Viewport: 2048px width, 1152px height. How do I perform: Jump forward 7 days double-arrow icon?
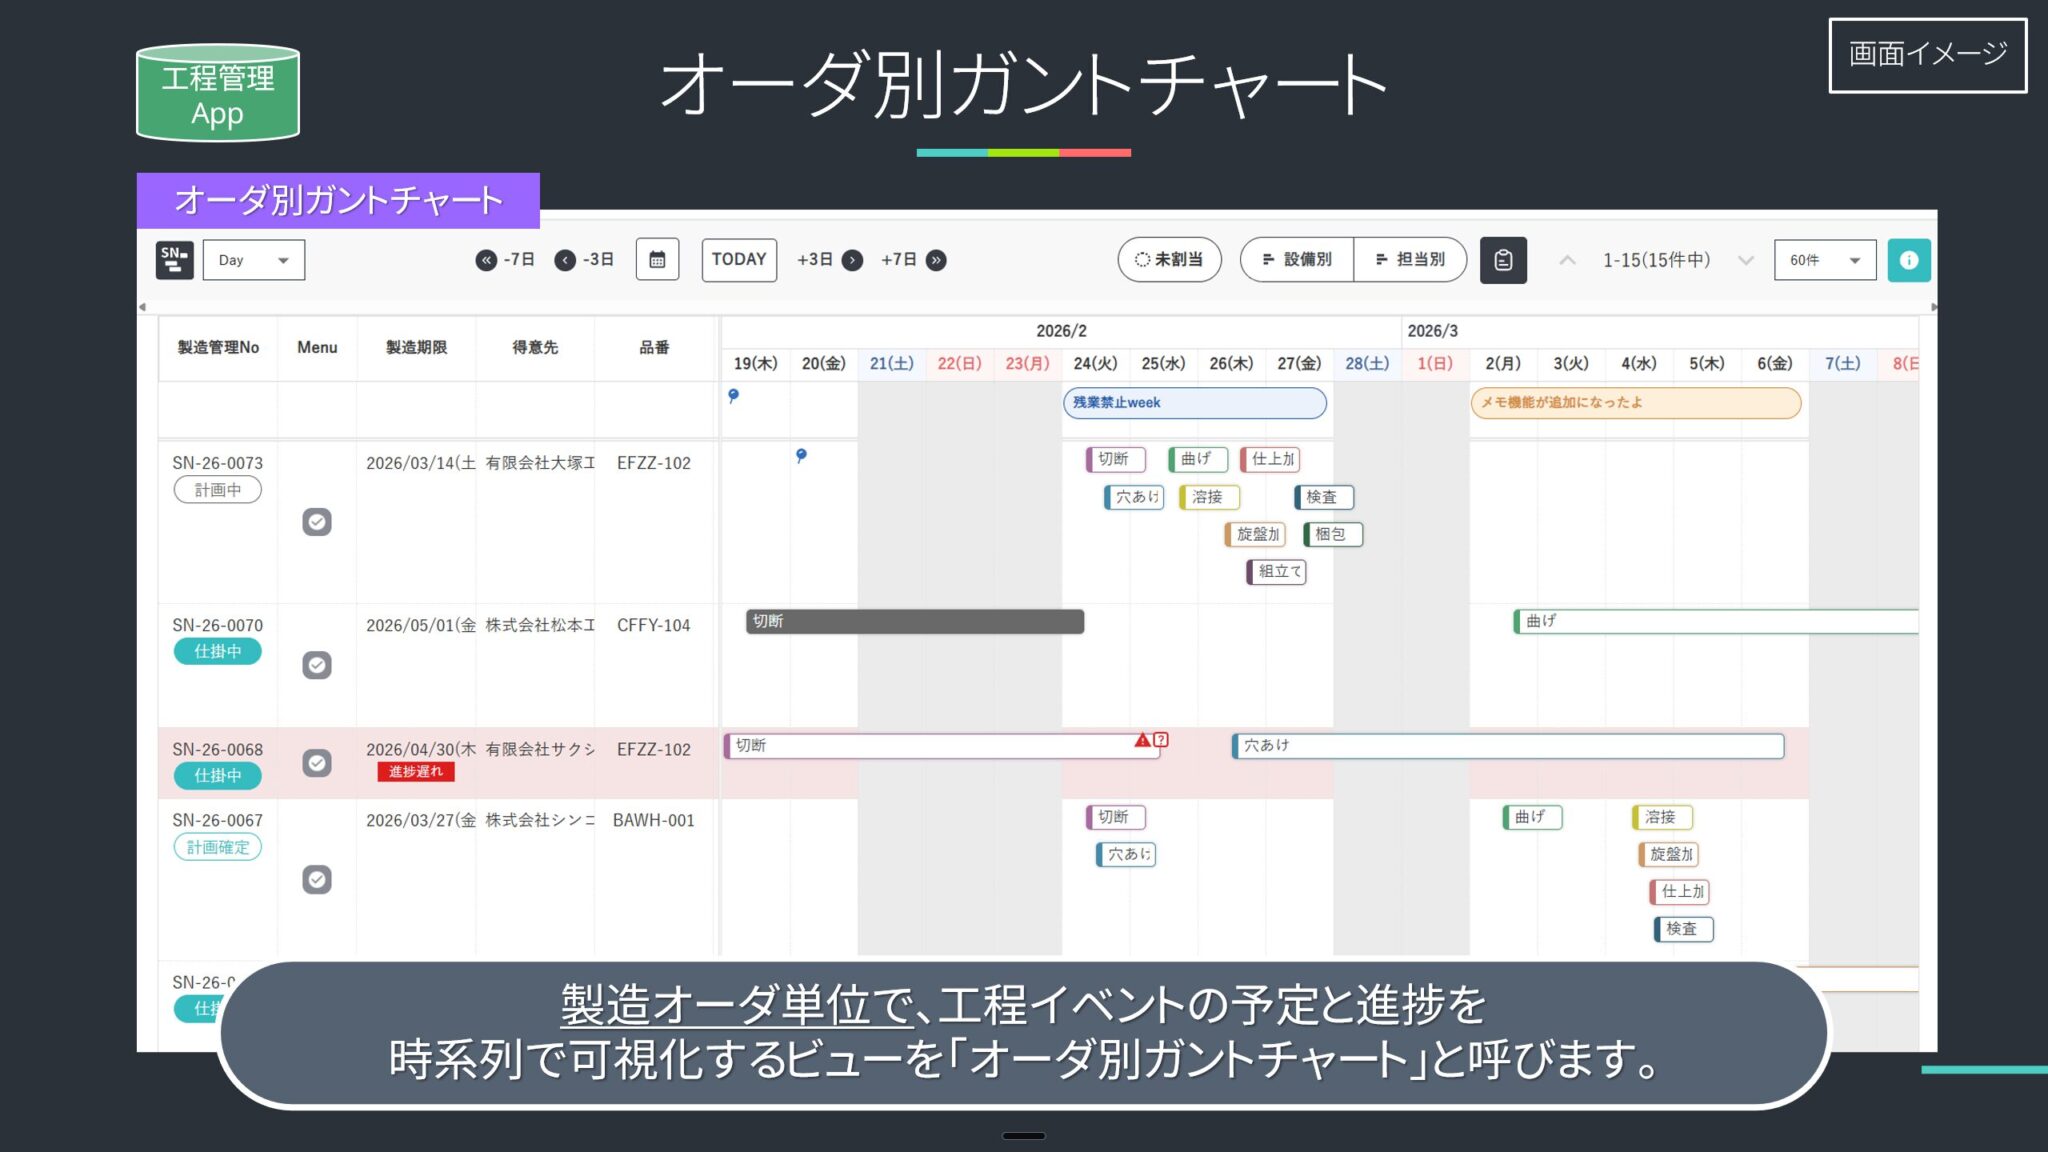point(936,260)
